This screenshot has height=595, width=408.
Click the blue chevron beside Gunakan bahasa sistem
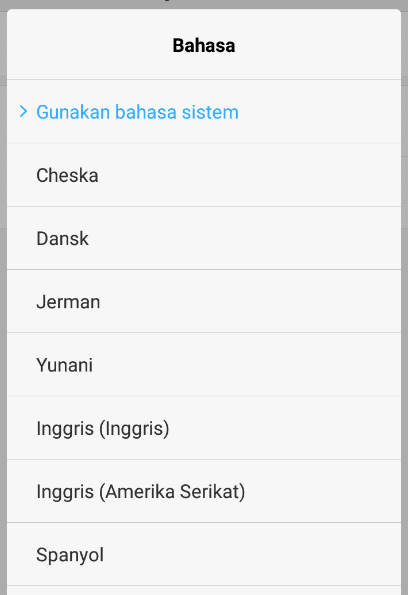click(24, 112)
